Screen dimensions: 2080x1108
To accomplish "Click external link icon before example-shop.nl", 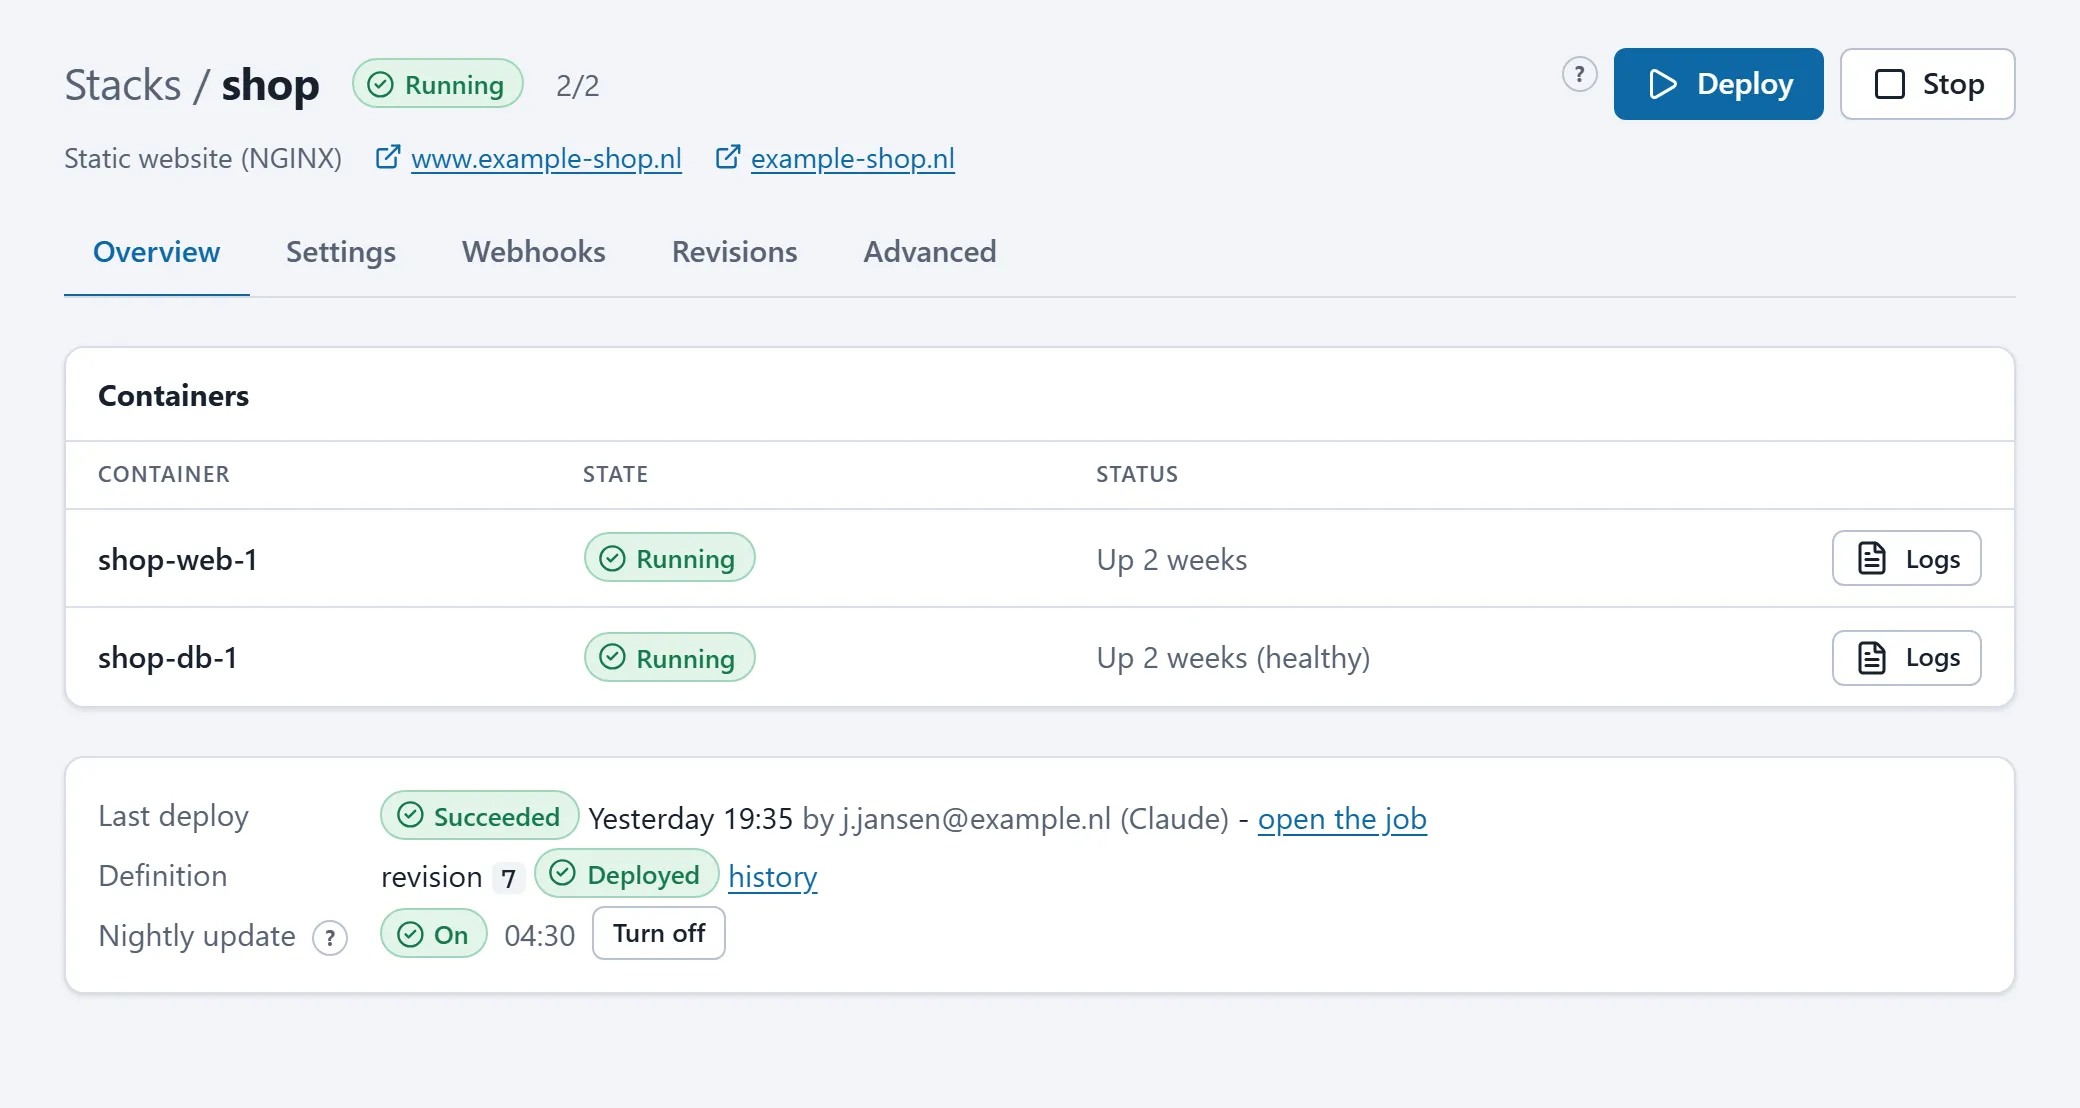I will click(x=728, y=157).
